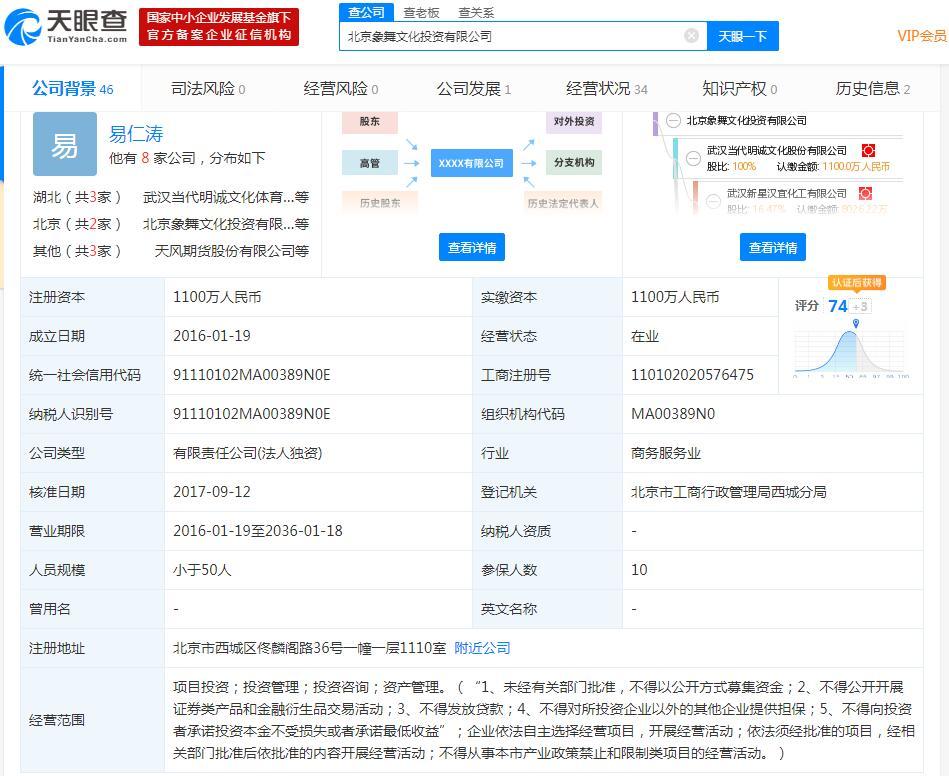The image size is (949, 776).
Task: Collapse the 武汉当代明诚文化股份有限公司 tree node
Action: [x=694, y=157]
